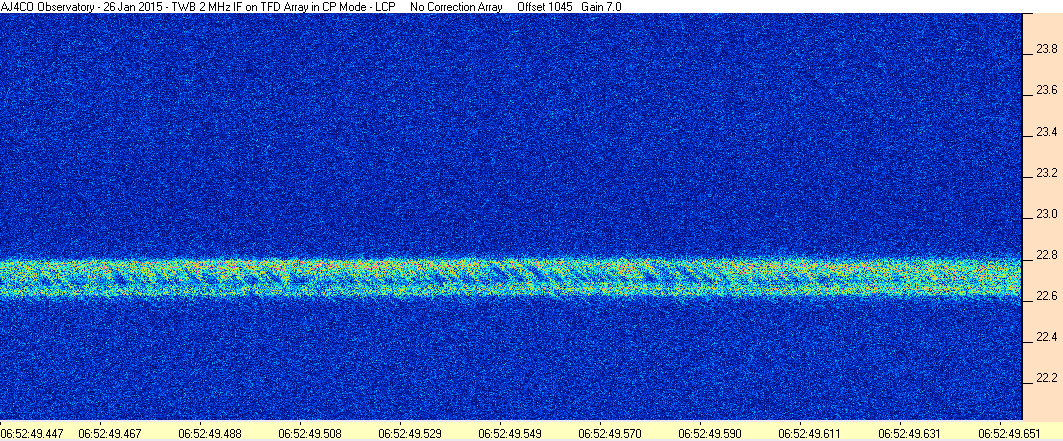The height and width of the screenshot is (441, 1063).
Task: Click the 23.0 frequency axis label
Action: [1047, 214]
